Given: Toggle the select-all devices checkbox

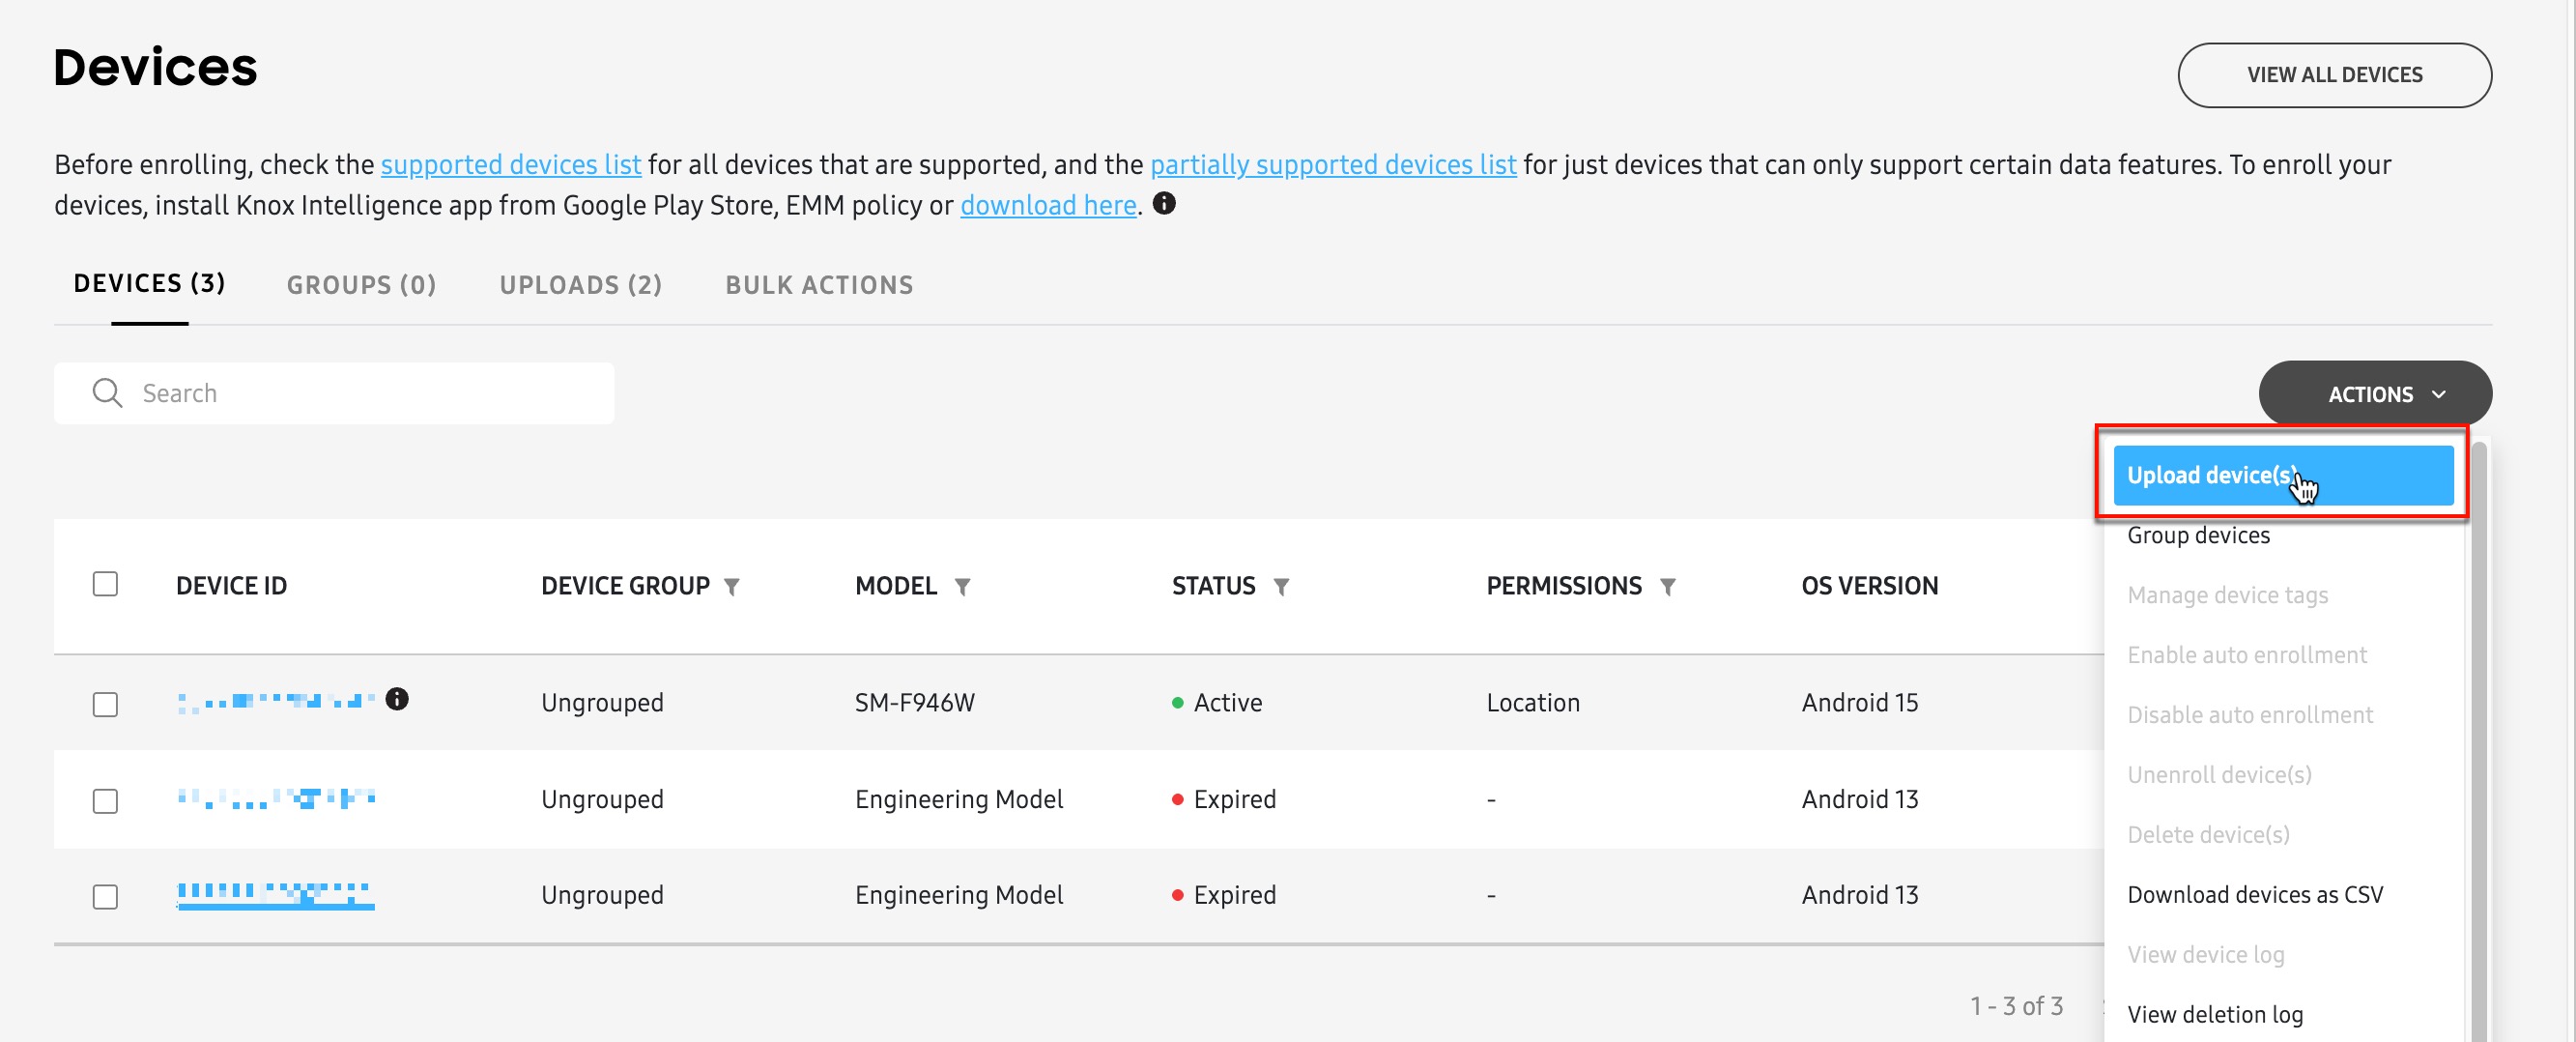Looking at the screenshot, I should pos(105,584).
